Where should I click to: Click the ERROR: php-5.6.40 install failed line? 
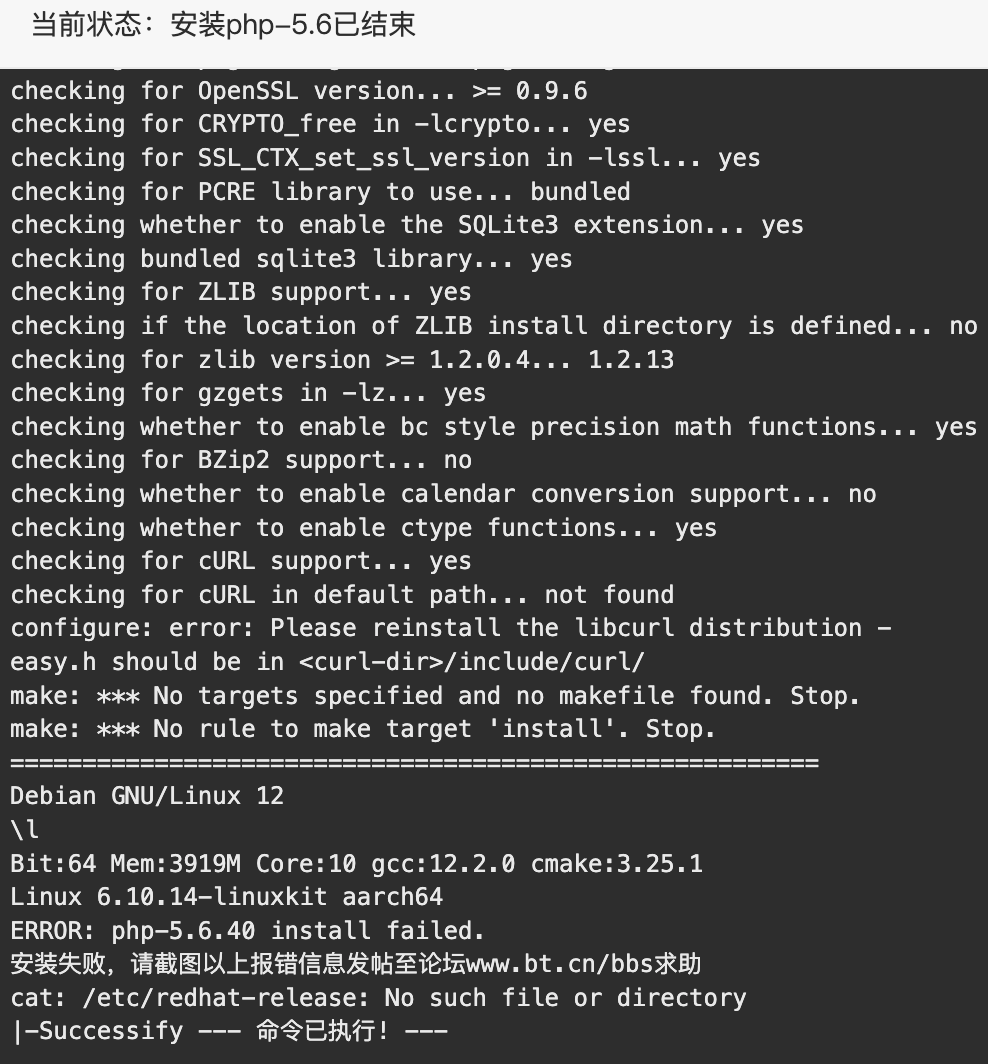(x=248, y=930)
